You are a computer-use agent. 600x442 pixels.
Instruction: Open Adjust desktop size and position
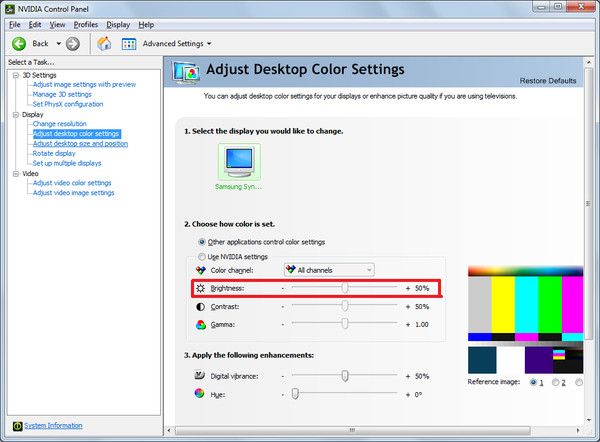tap(80, 144)
